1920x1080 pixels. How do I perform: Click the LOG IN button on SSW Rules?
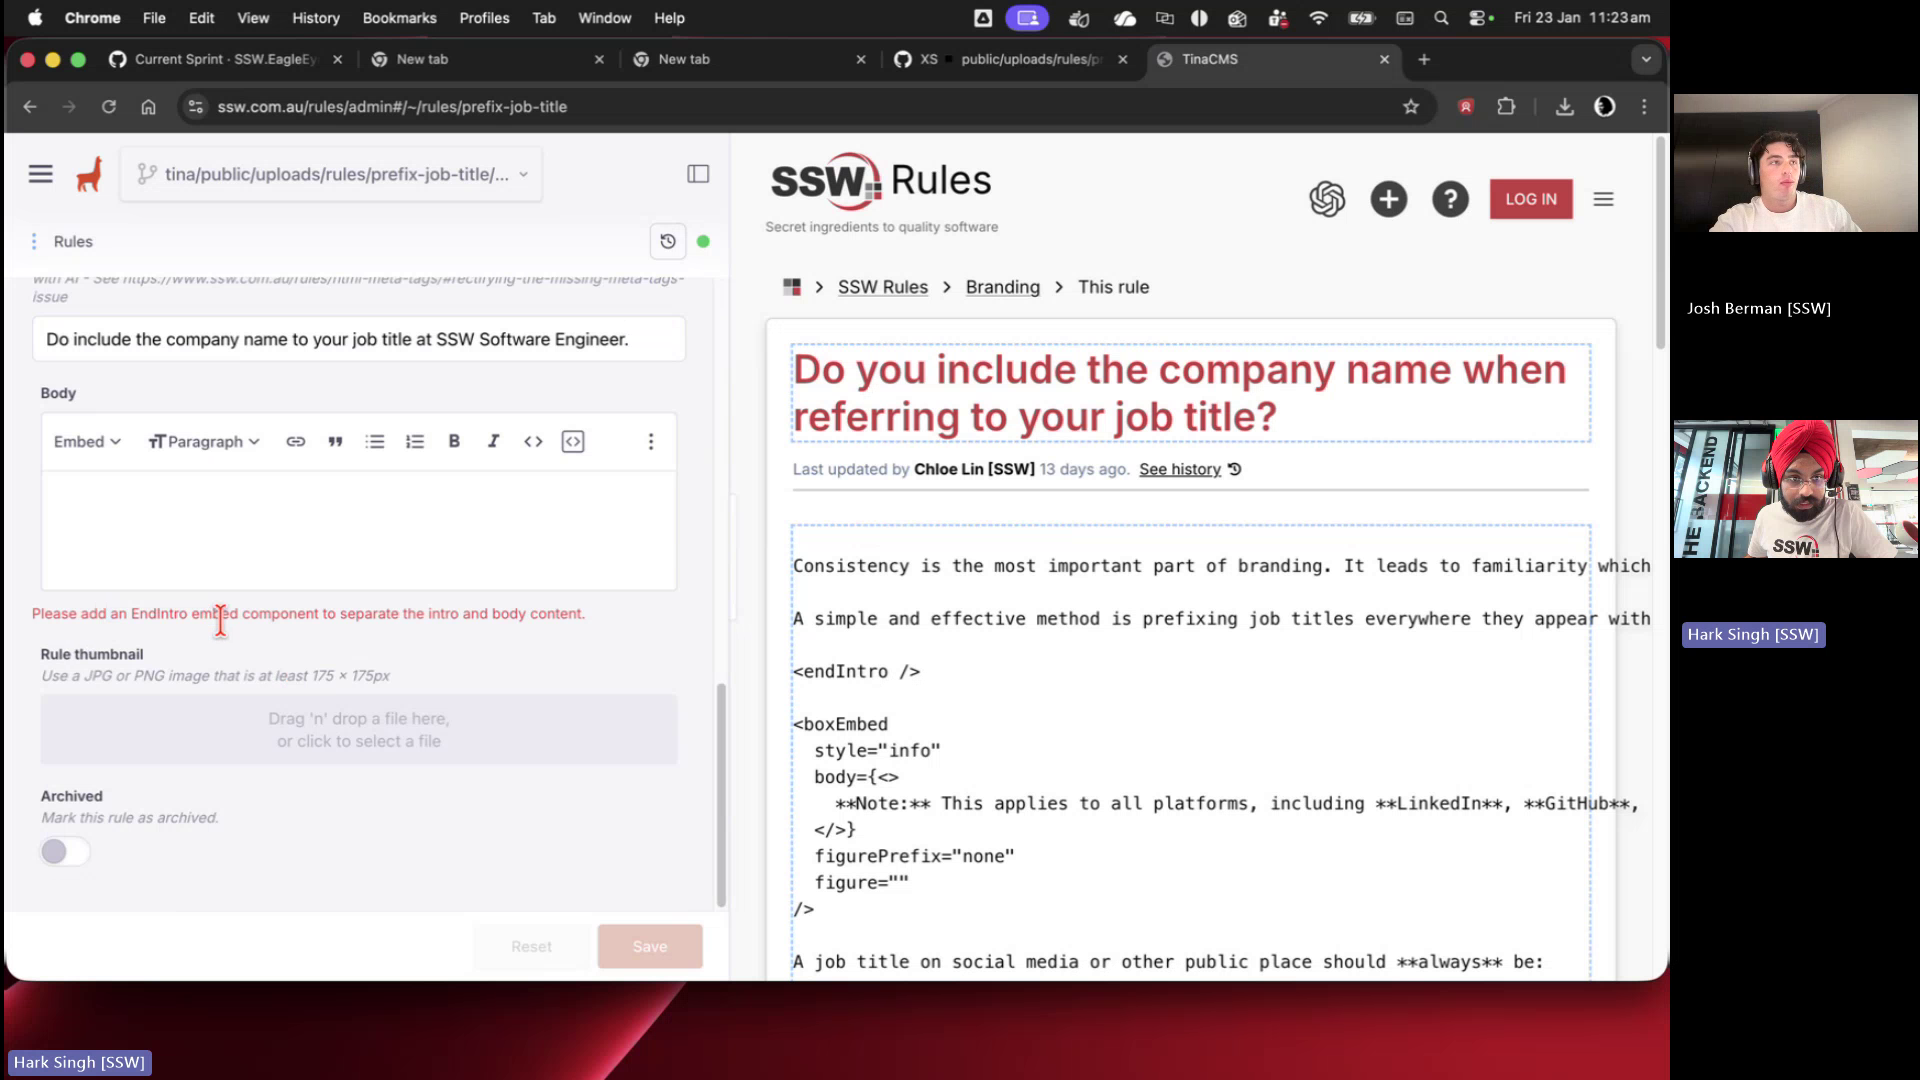(1531, 199)
